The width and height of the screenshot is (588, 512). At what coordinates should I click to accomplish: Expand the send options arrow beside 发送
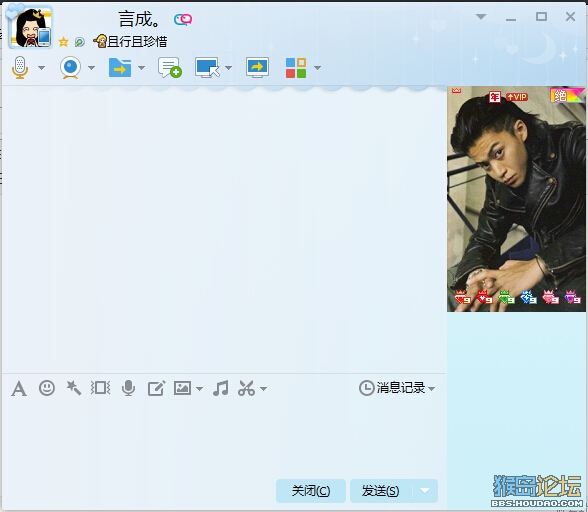click(x=425, y=491)
